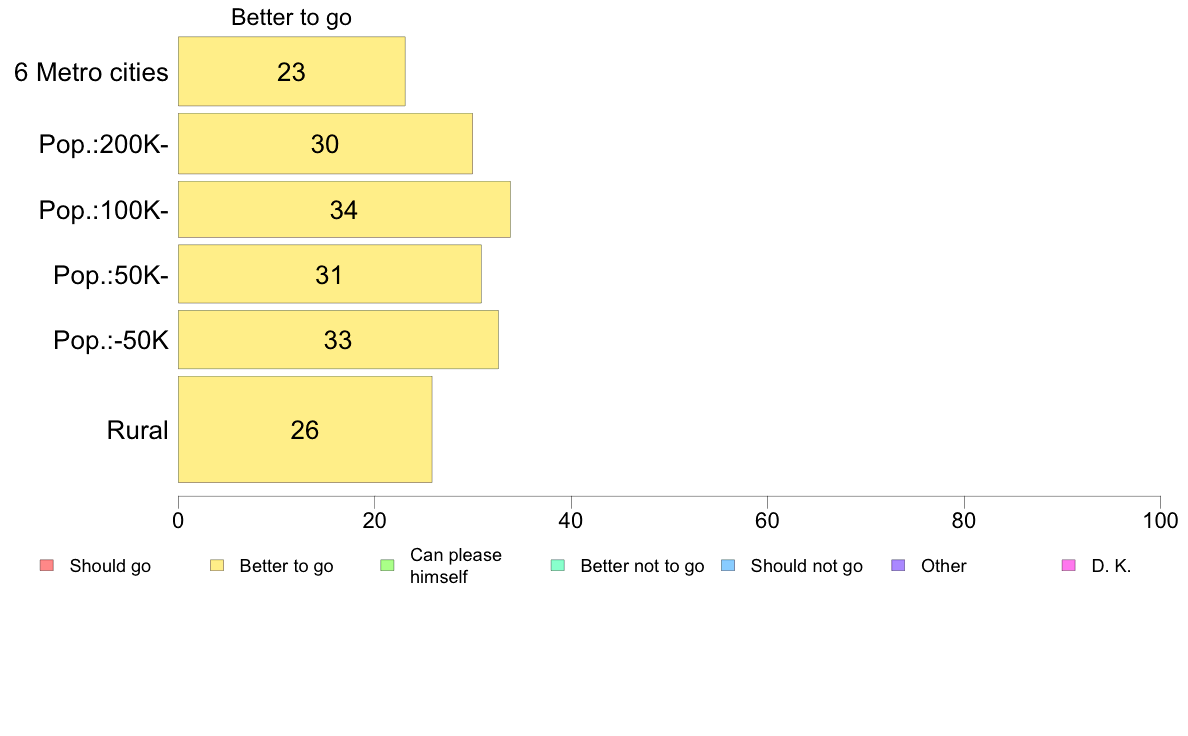Select the green Can please himself swatch
The image size is (1188, 736).
[x=387, y=565]
